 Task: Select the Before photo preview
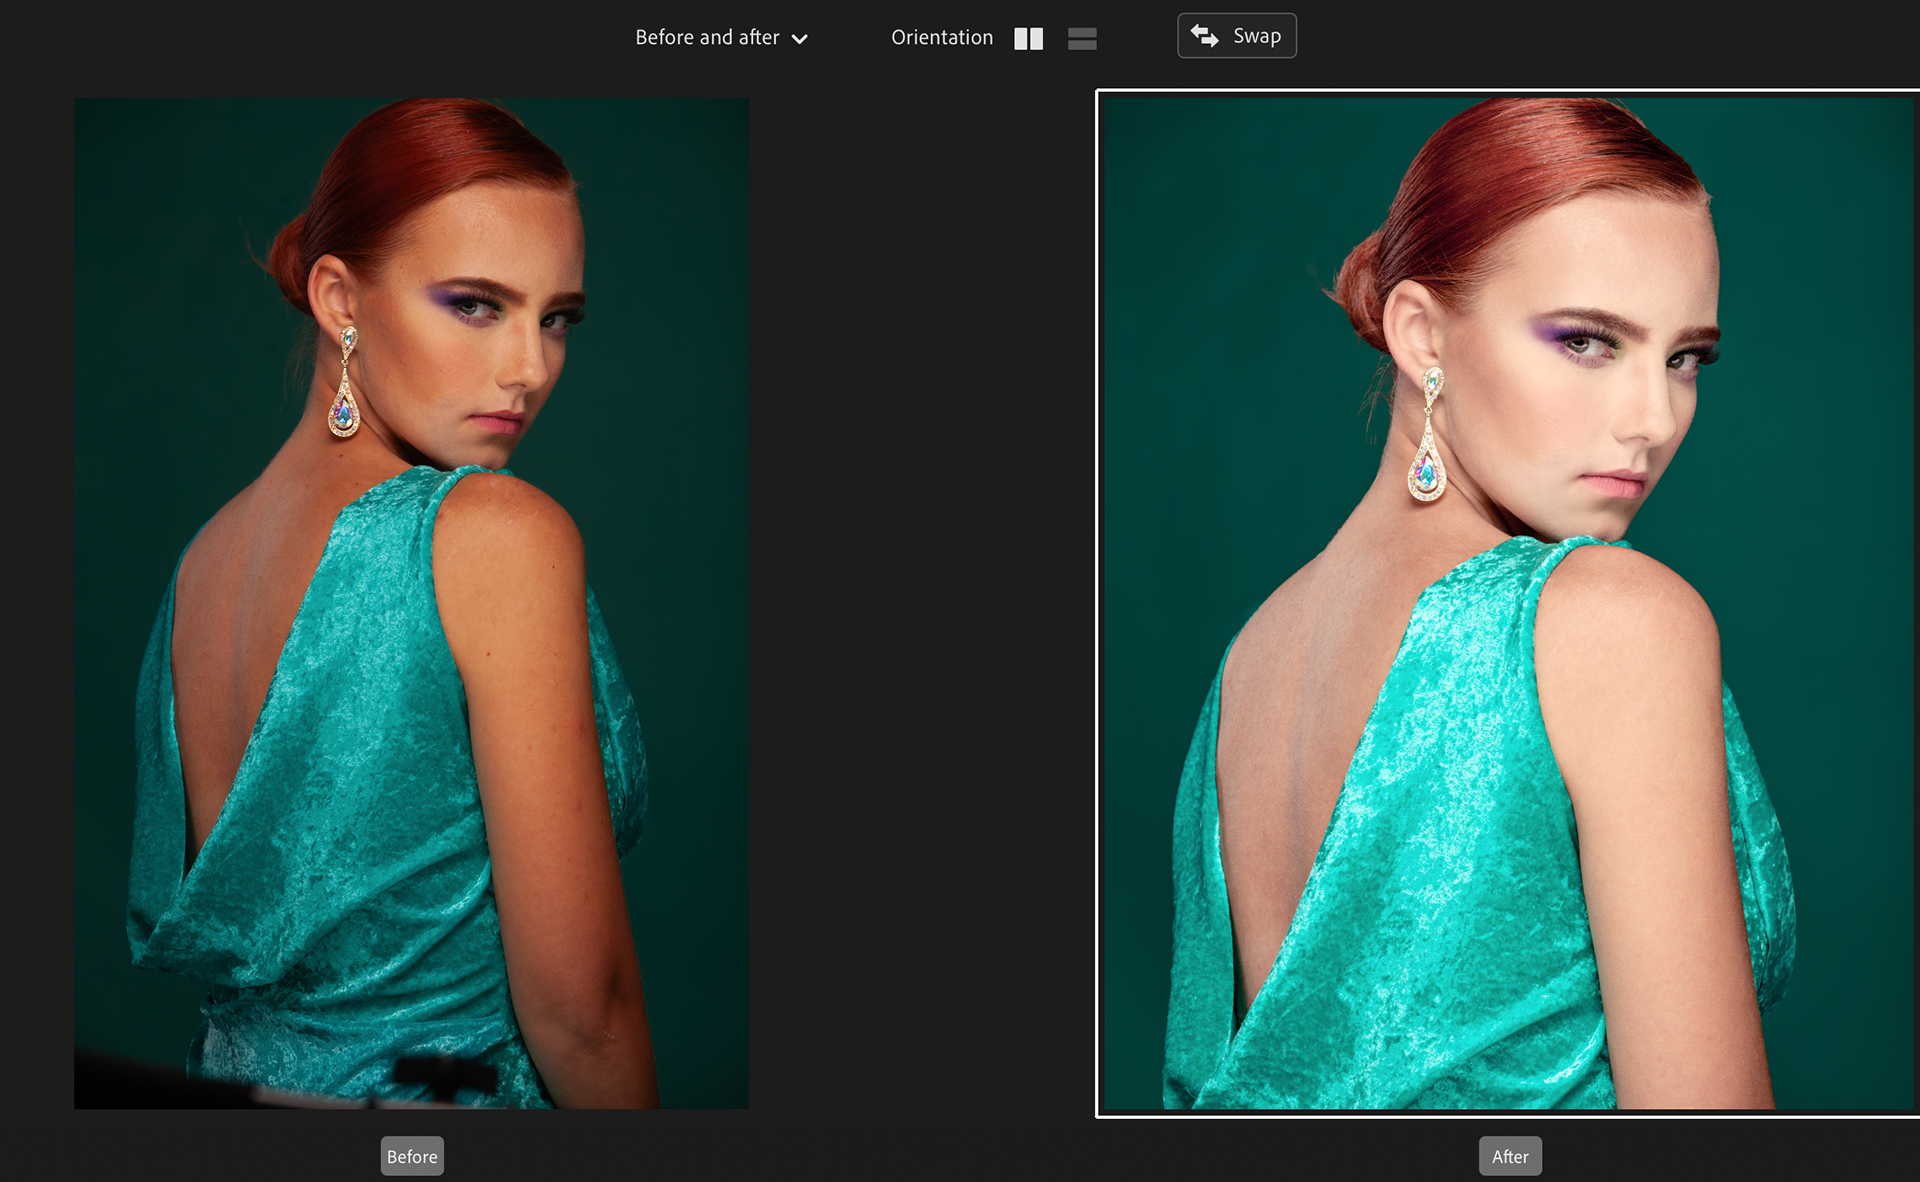pyautogui.click(x=411, y=603)
